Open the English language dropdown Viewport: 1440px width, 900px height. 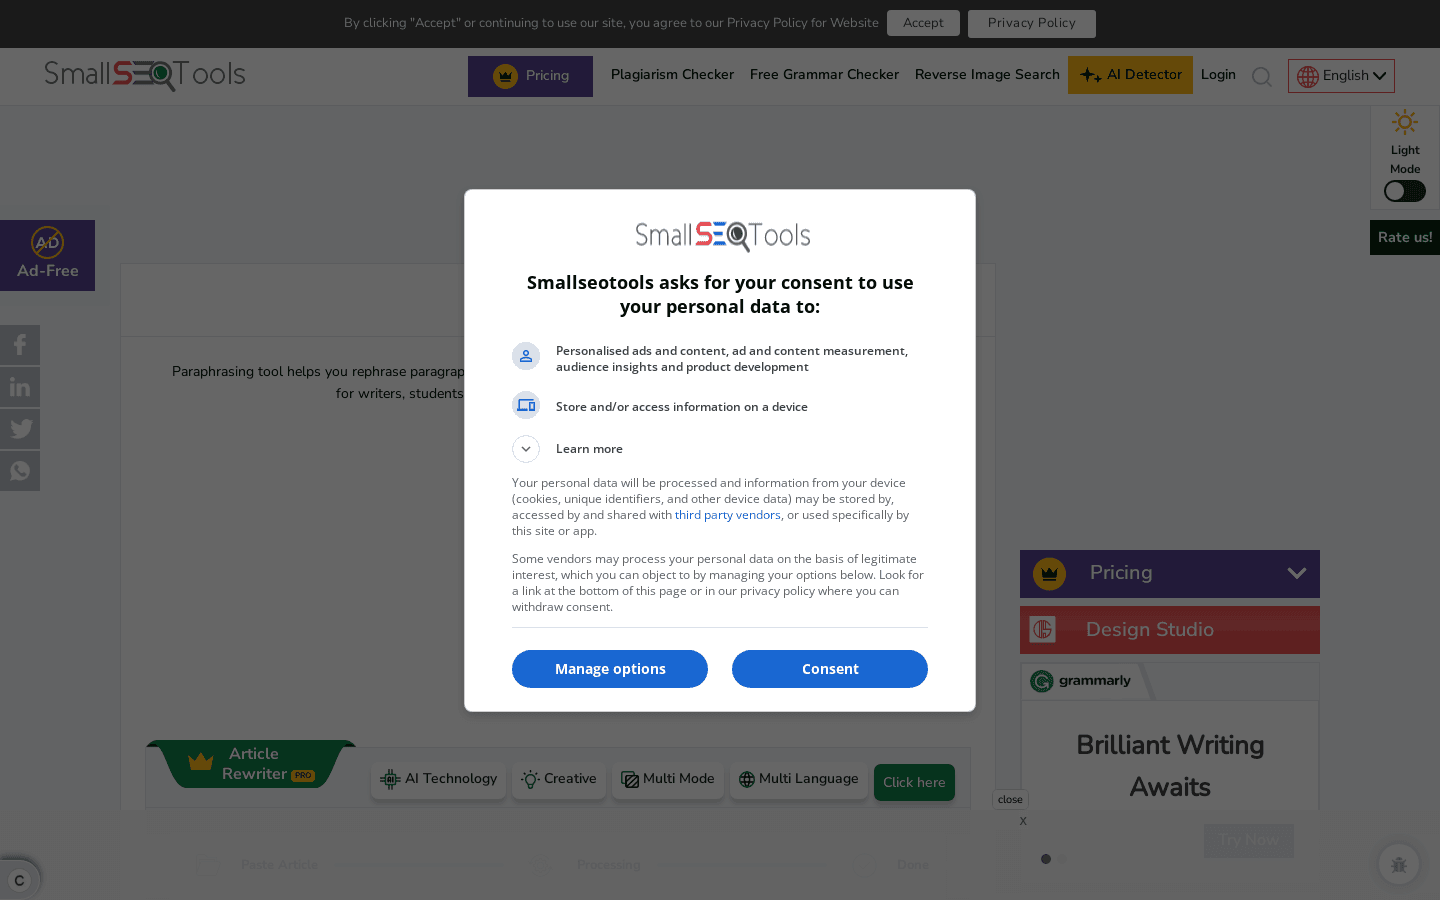click(1341, 76)
